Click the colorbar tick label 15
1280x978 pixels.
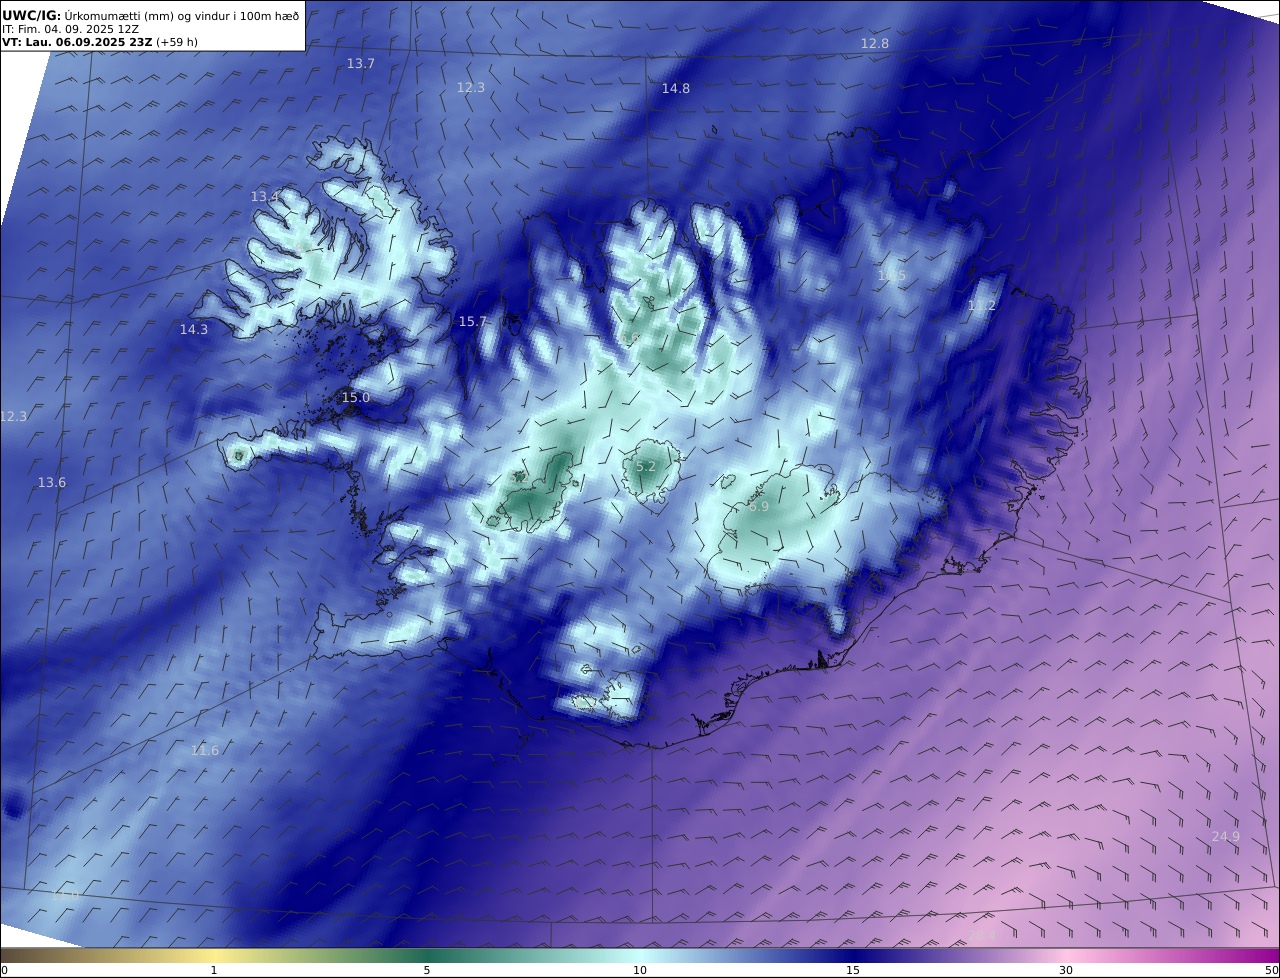pos(853,970)
